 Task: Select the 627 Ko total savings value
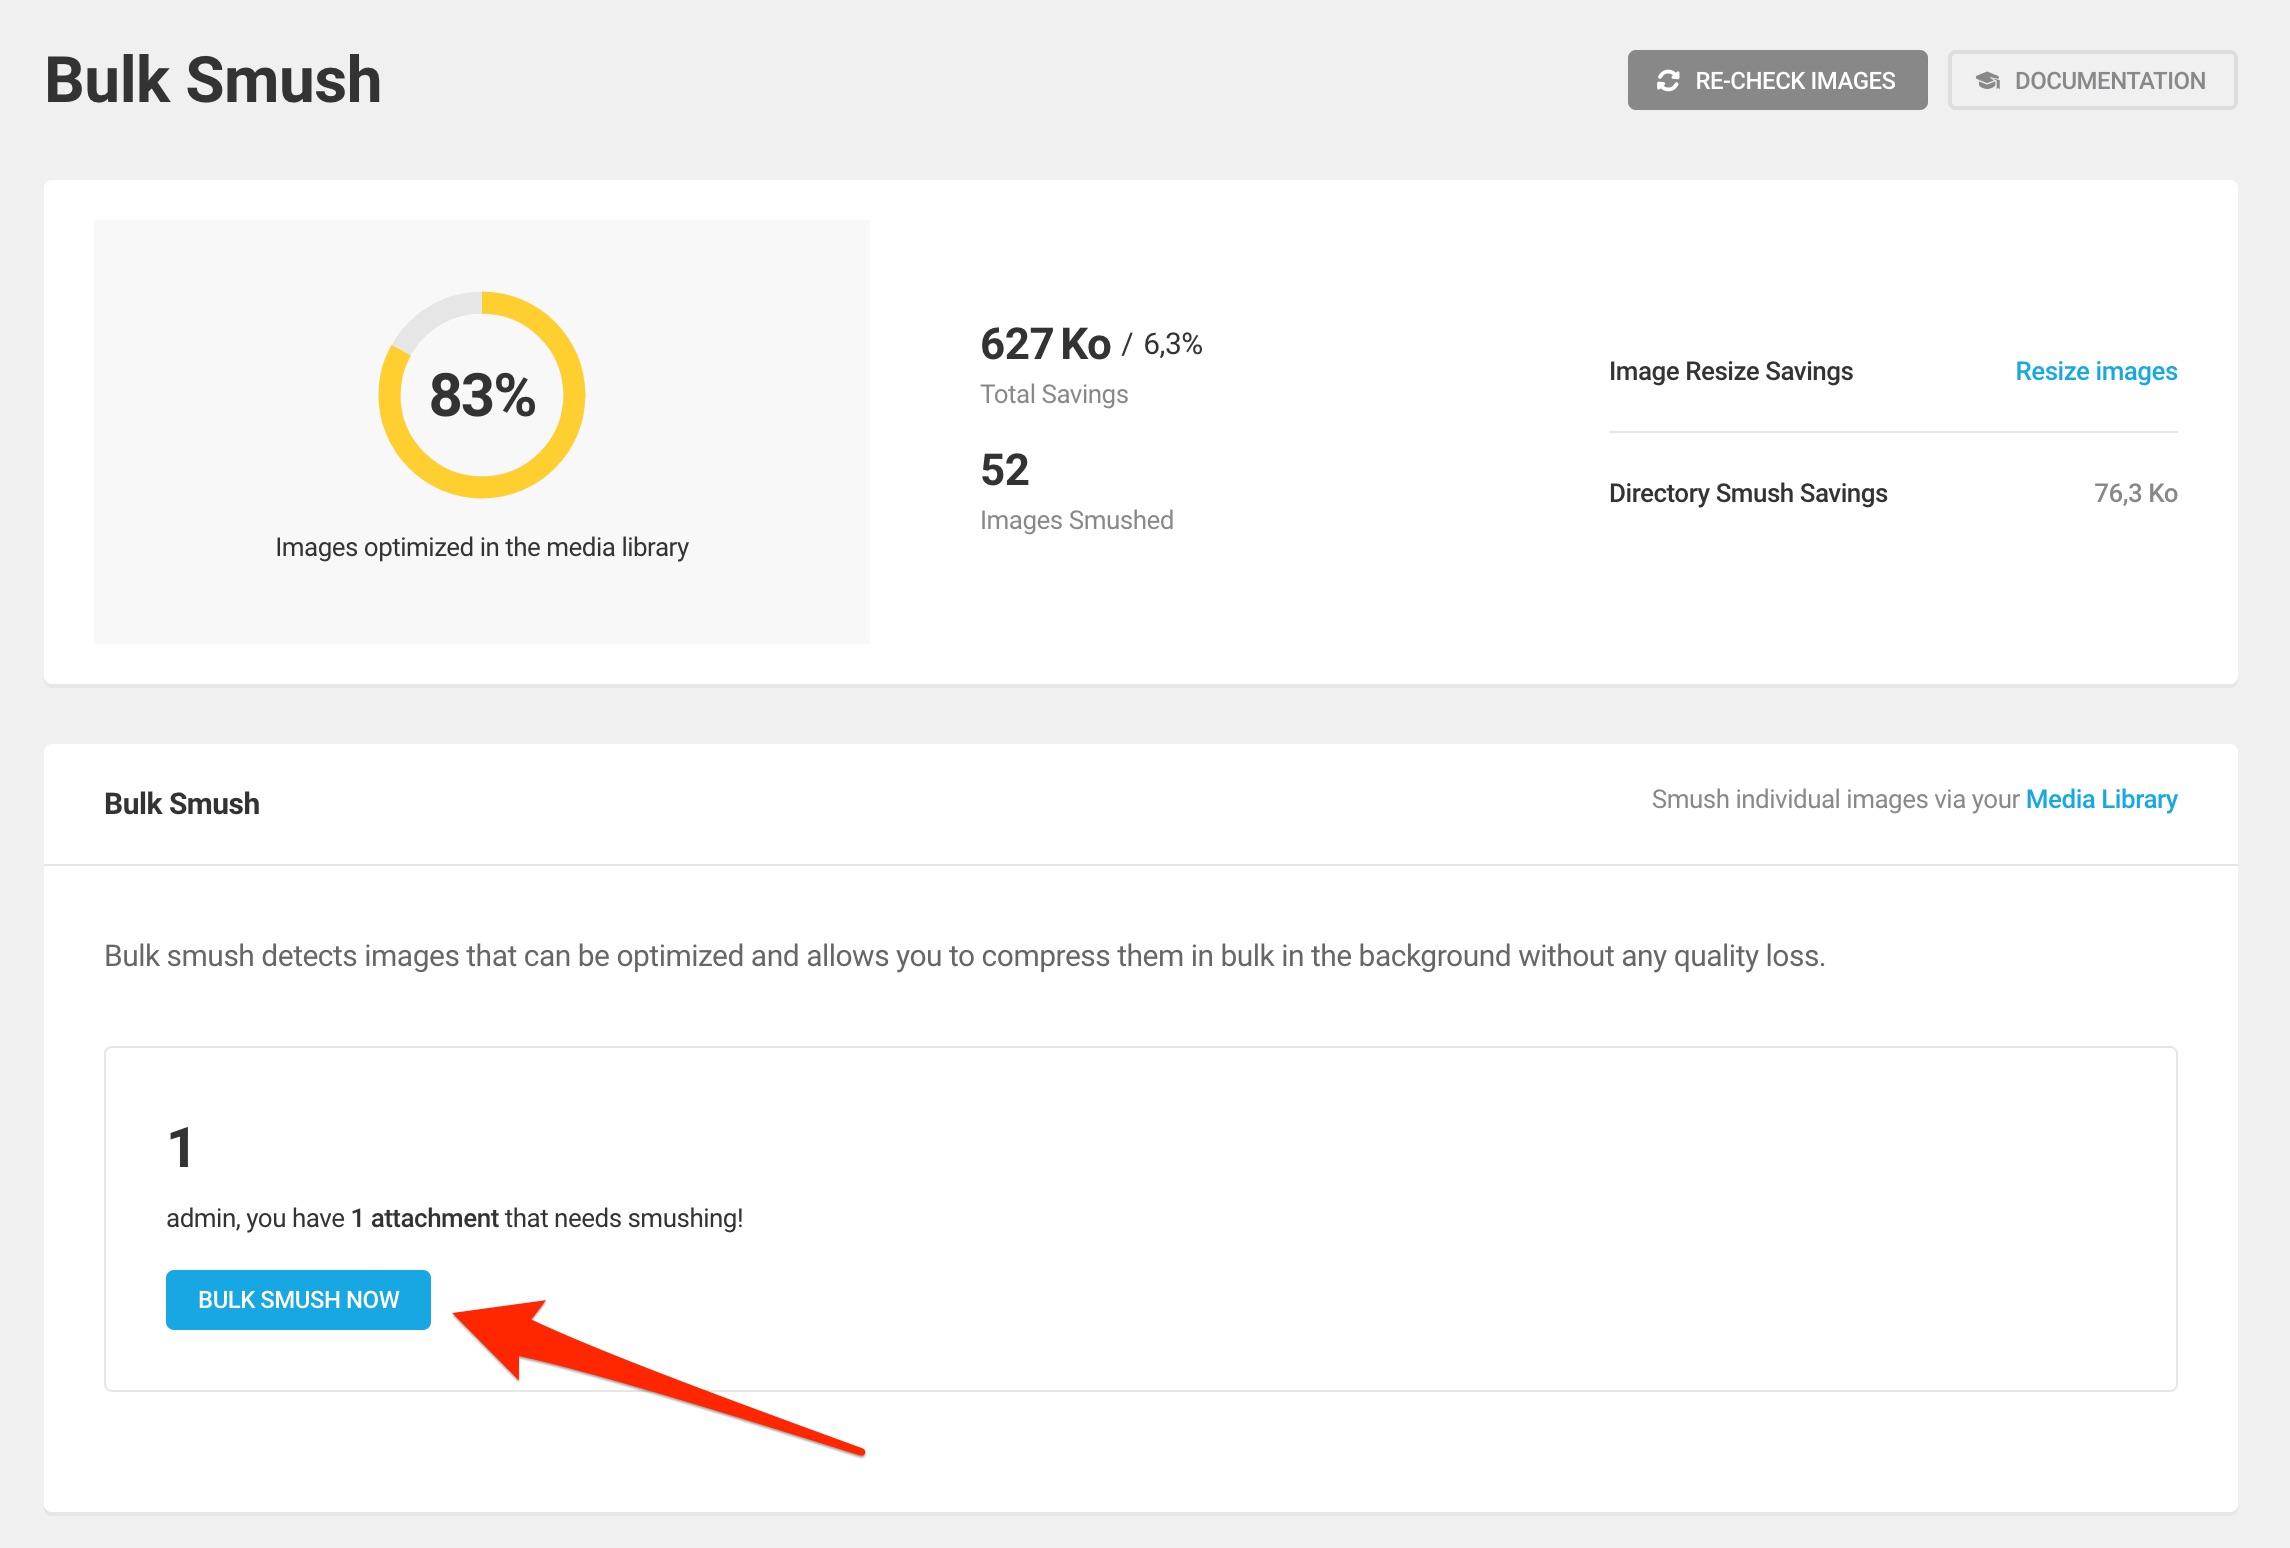1045,344
